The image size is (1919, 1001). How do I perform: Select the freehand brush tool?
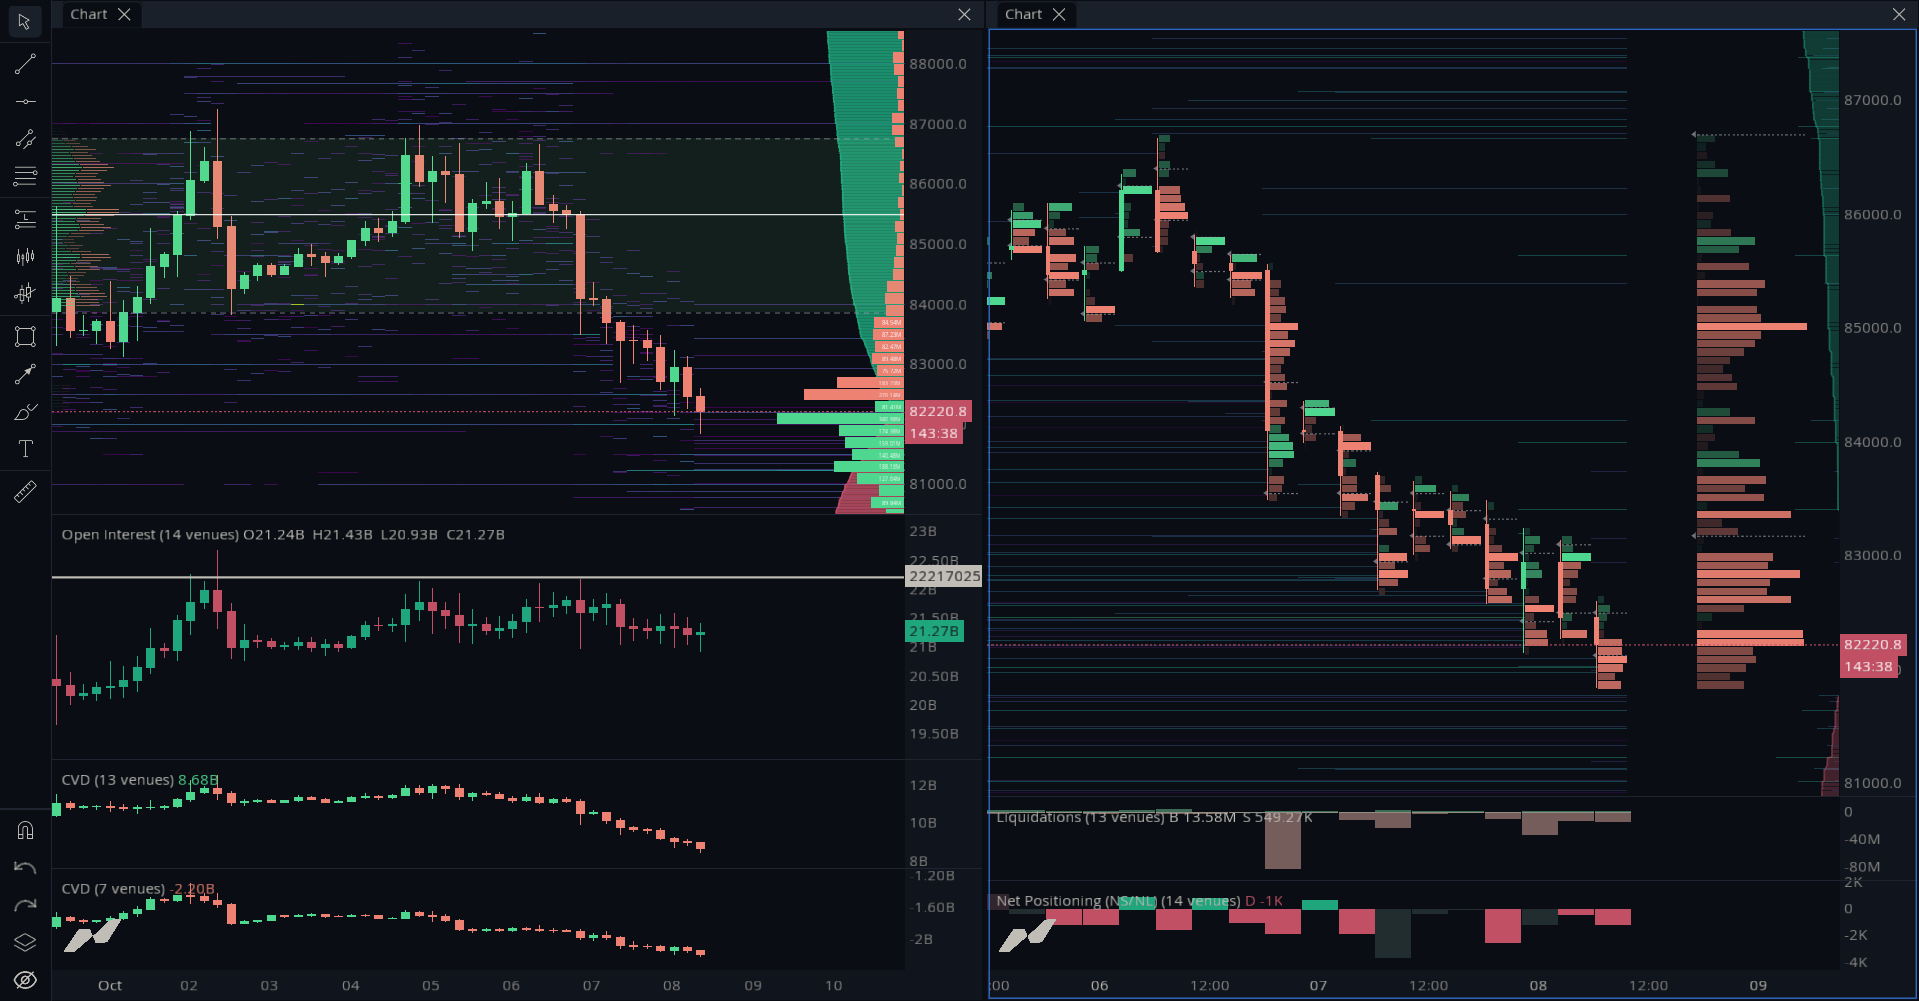[25, 412]
